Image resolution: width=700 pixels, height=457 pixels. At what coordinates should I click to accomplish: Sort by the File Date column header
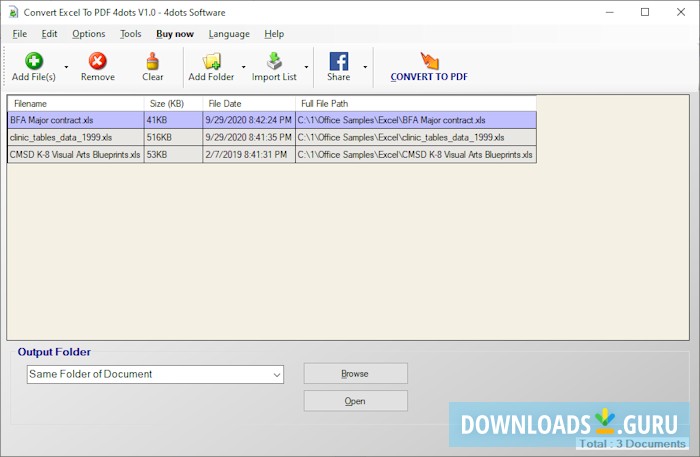tap(249, 104)
